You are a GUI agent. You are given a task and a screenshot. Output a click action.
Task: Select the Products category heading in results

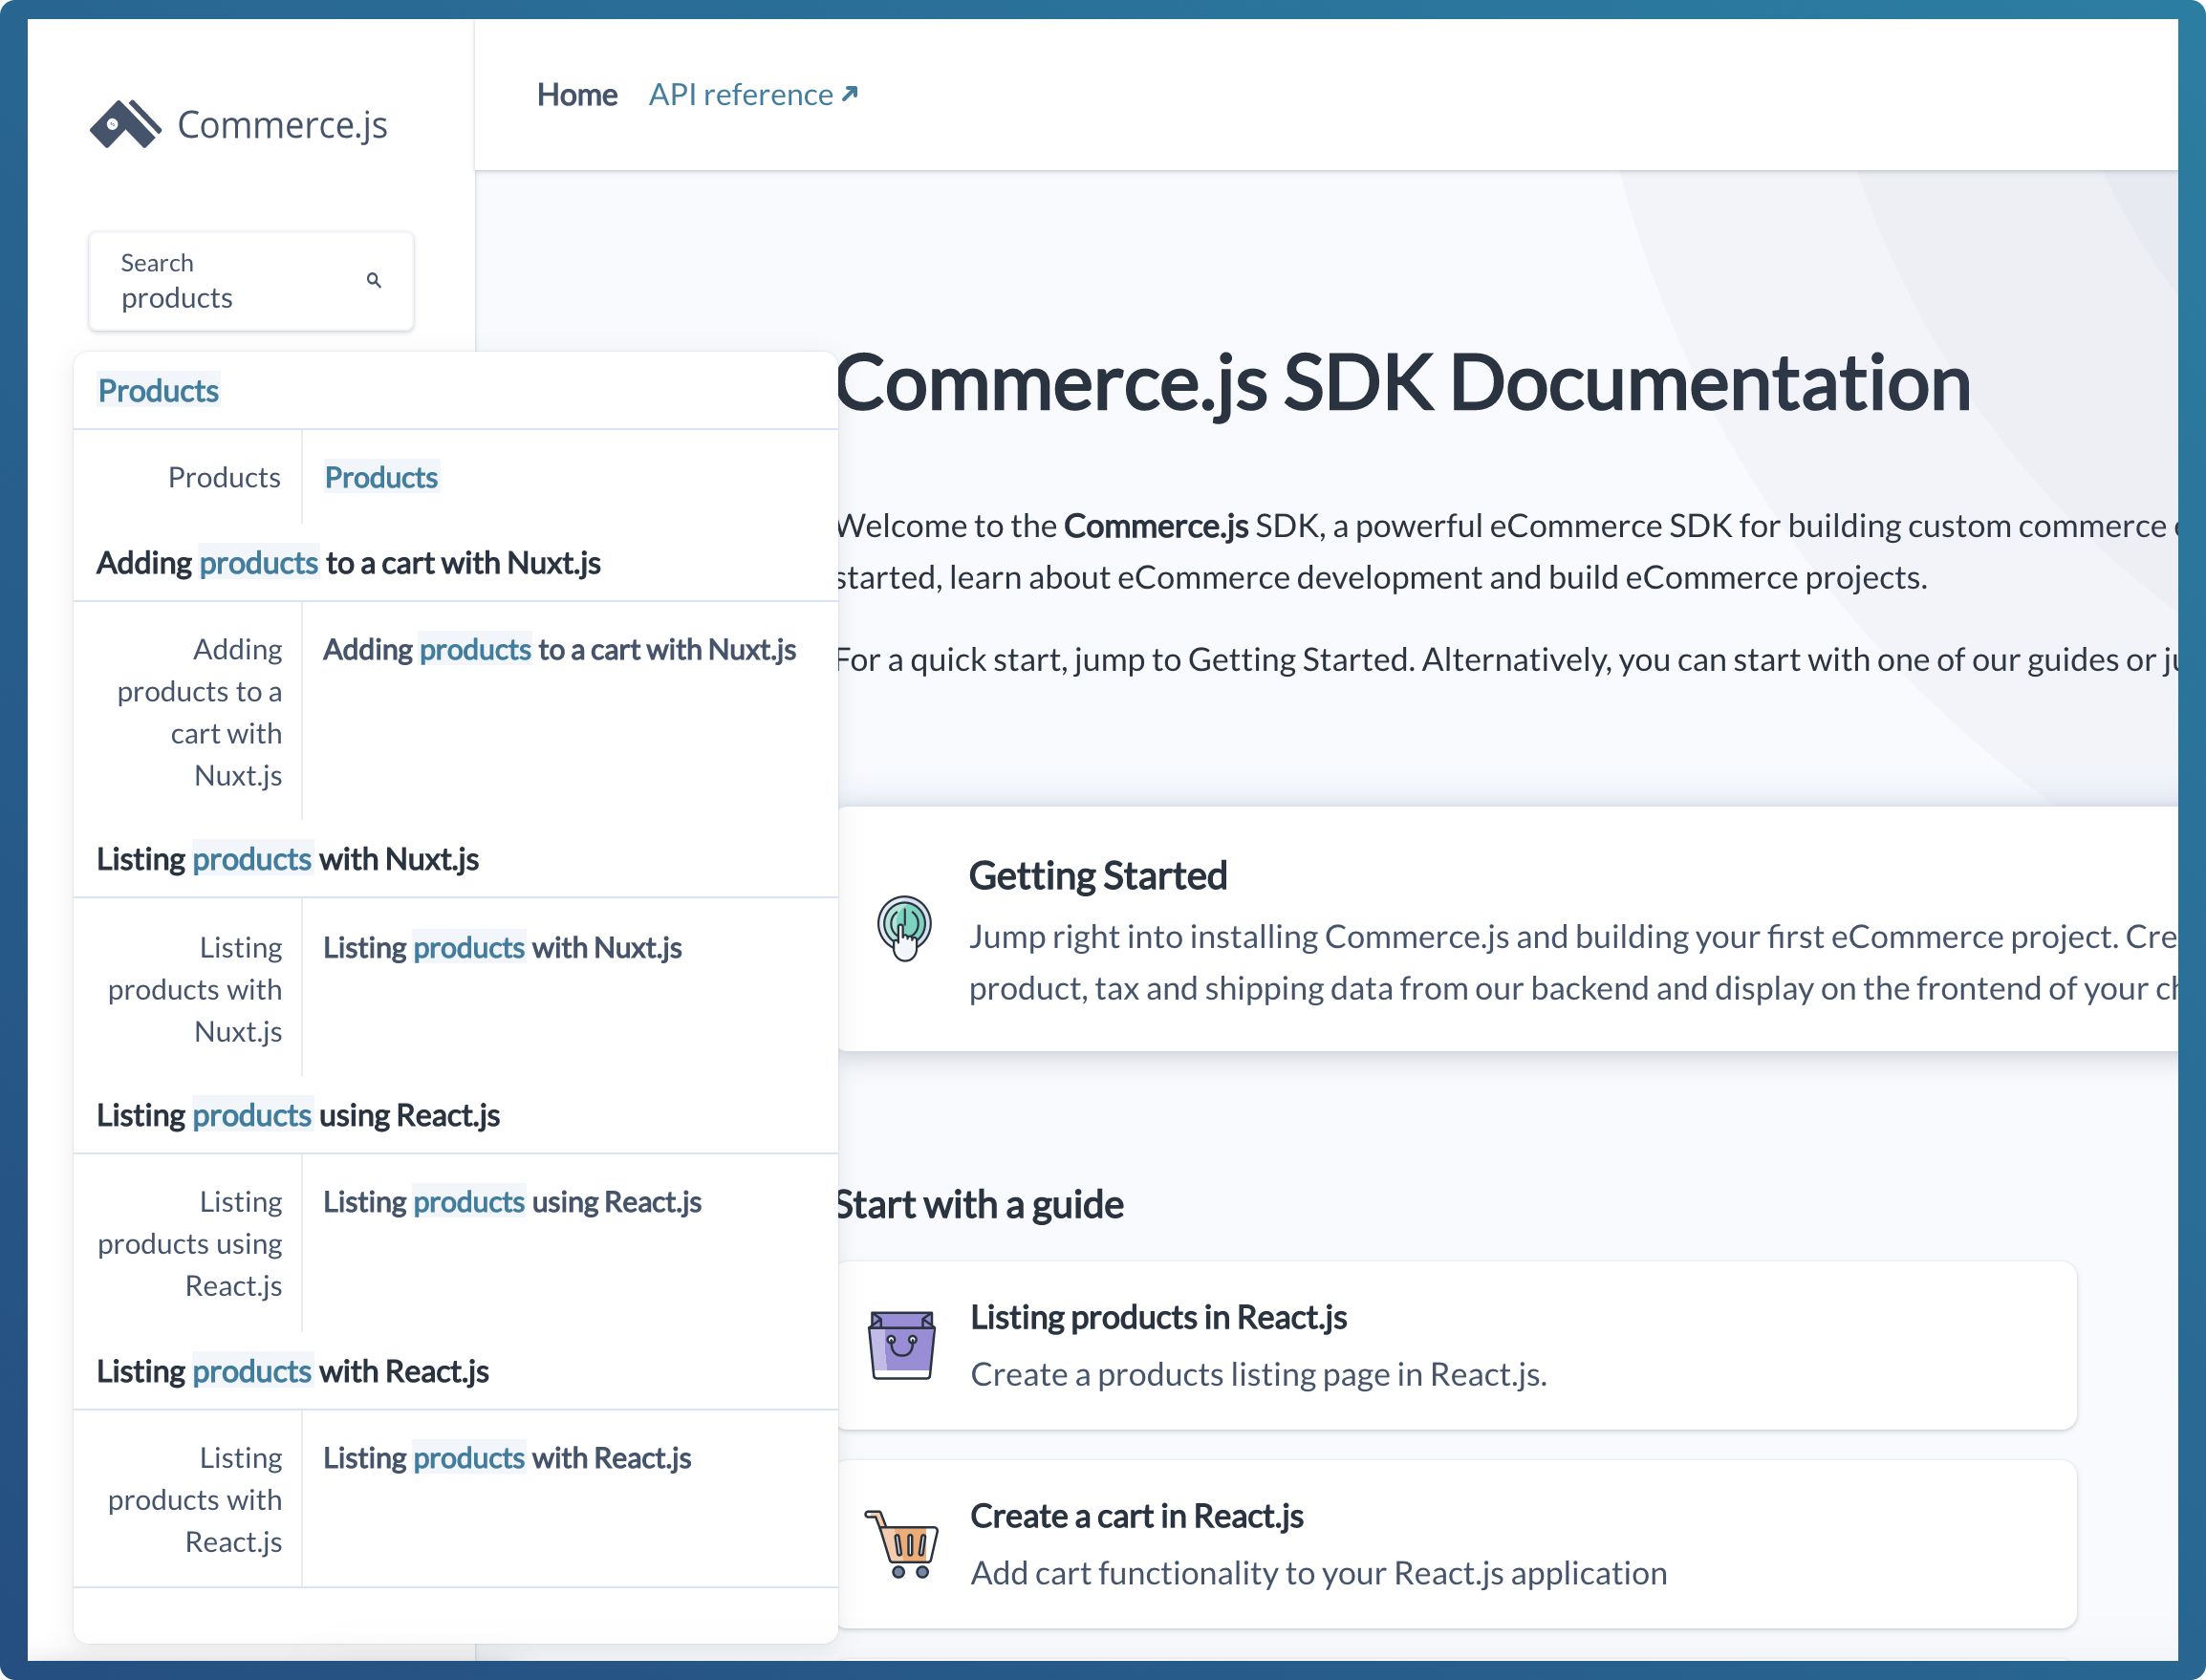point(158,391)
